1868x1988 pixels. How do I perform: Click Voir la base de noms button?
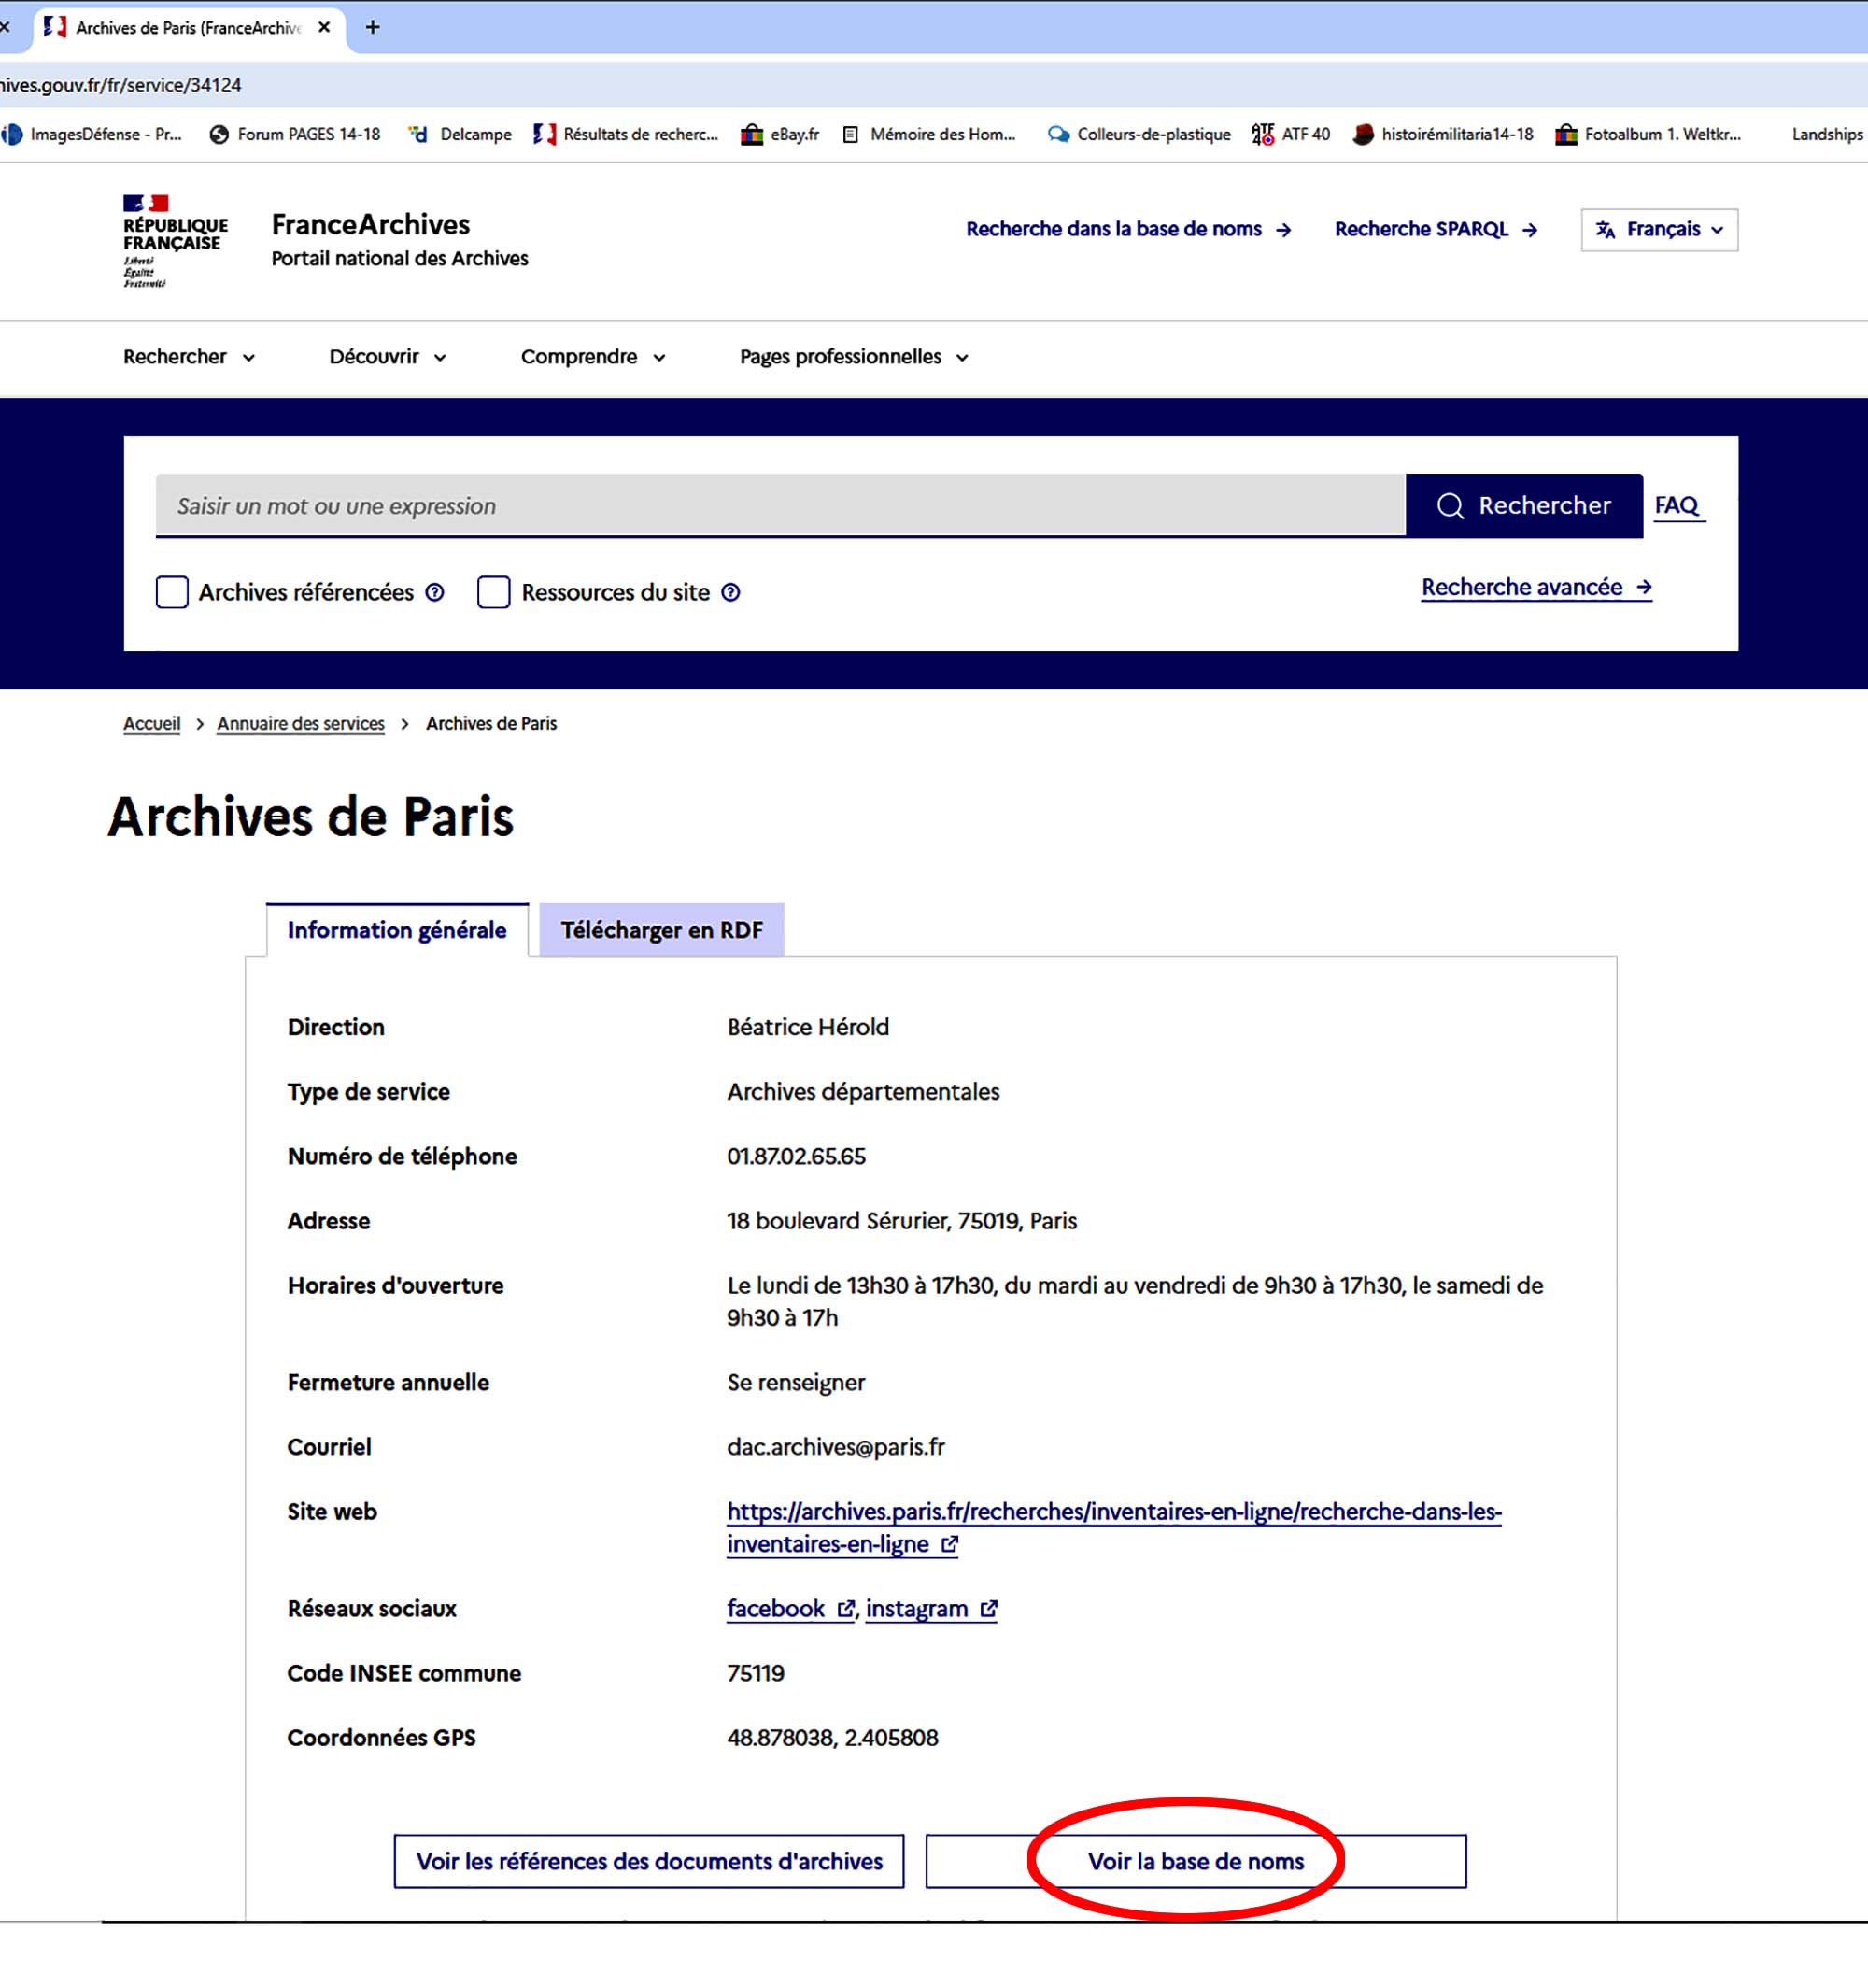[x=1195, y=1861]
